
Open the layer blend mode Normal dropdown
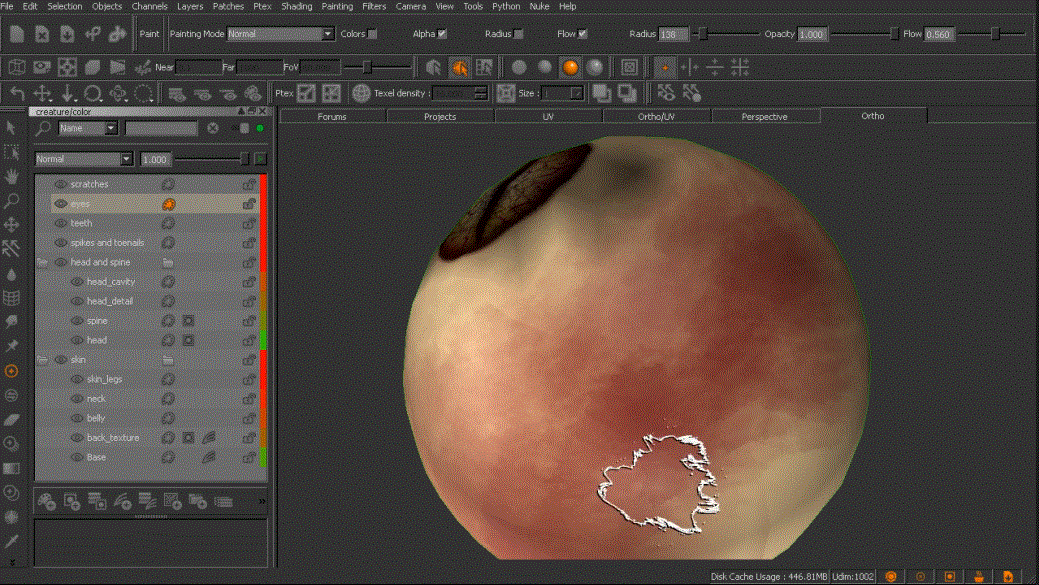[83, 159]
